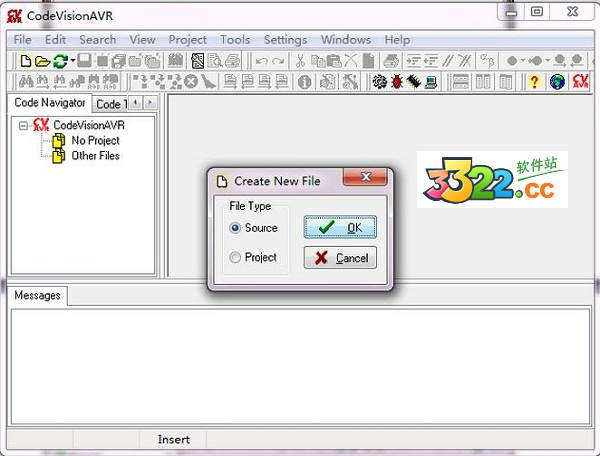Open the View menu
The height and width of the screenshot is (456, 600).
tap(142, 40)
